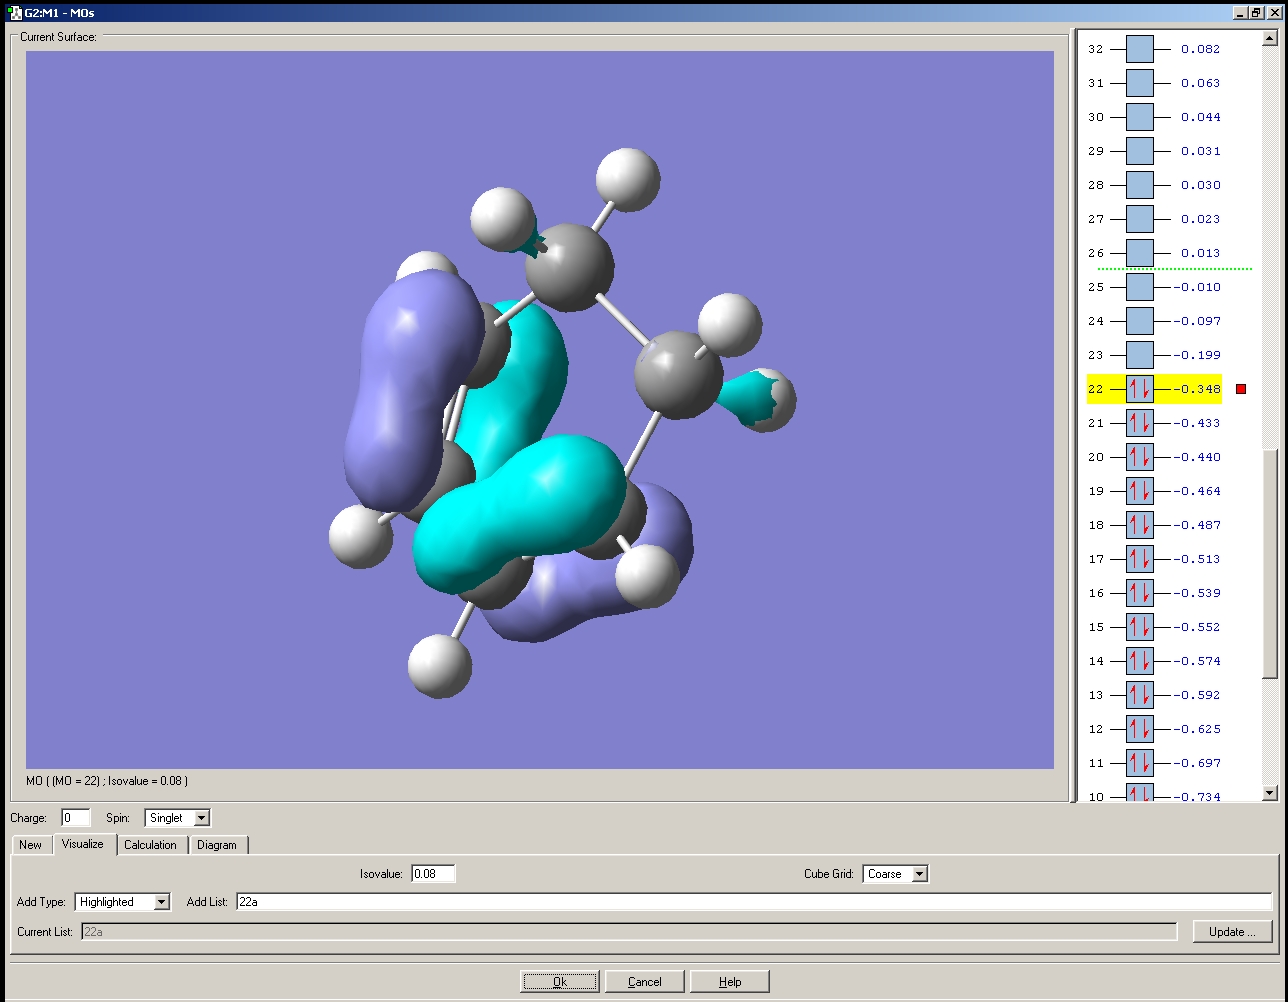Screen dimensions: 1288x1002
Task: Click the red marker beside MO 22
Action: (x=1241, y=389)
